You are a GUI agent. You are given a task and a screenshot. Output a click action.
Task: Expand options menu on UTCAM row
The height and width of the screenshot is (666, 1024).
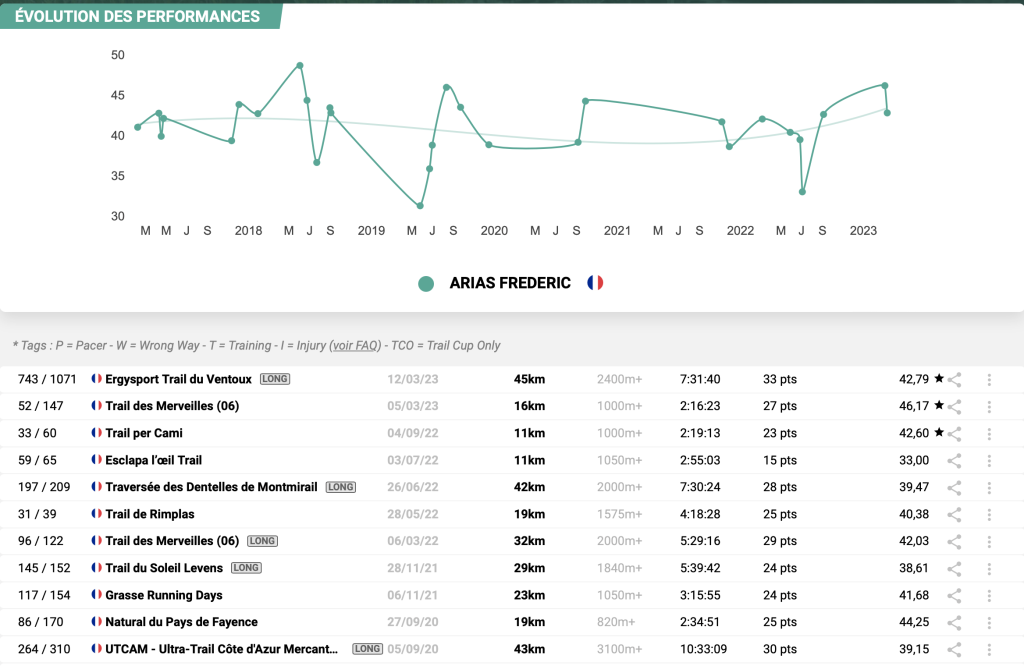pyautogui.click(x=989, y=650)
